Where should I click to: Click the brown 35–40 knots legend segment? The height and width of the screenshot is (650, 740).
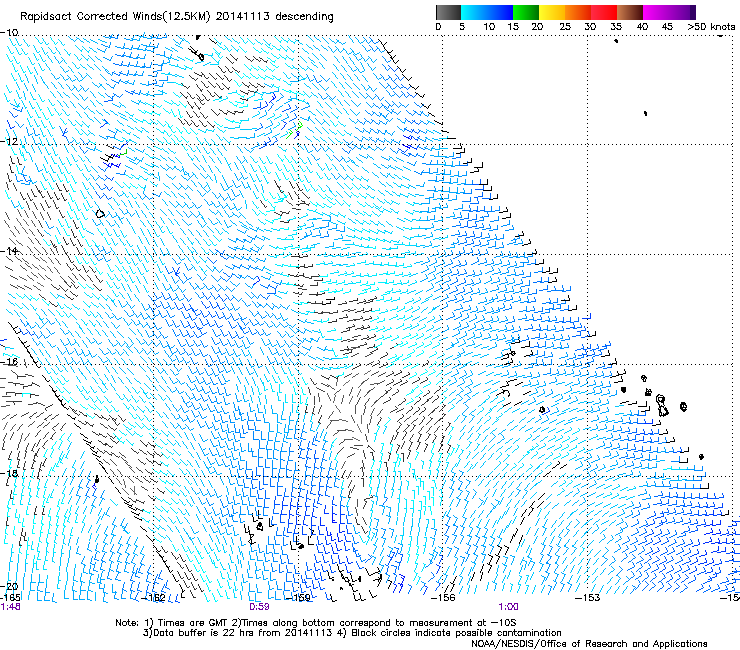630,12
